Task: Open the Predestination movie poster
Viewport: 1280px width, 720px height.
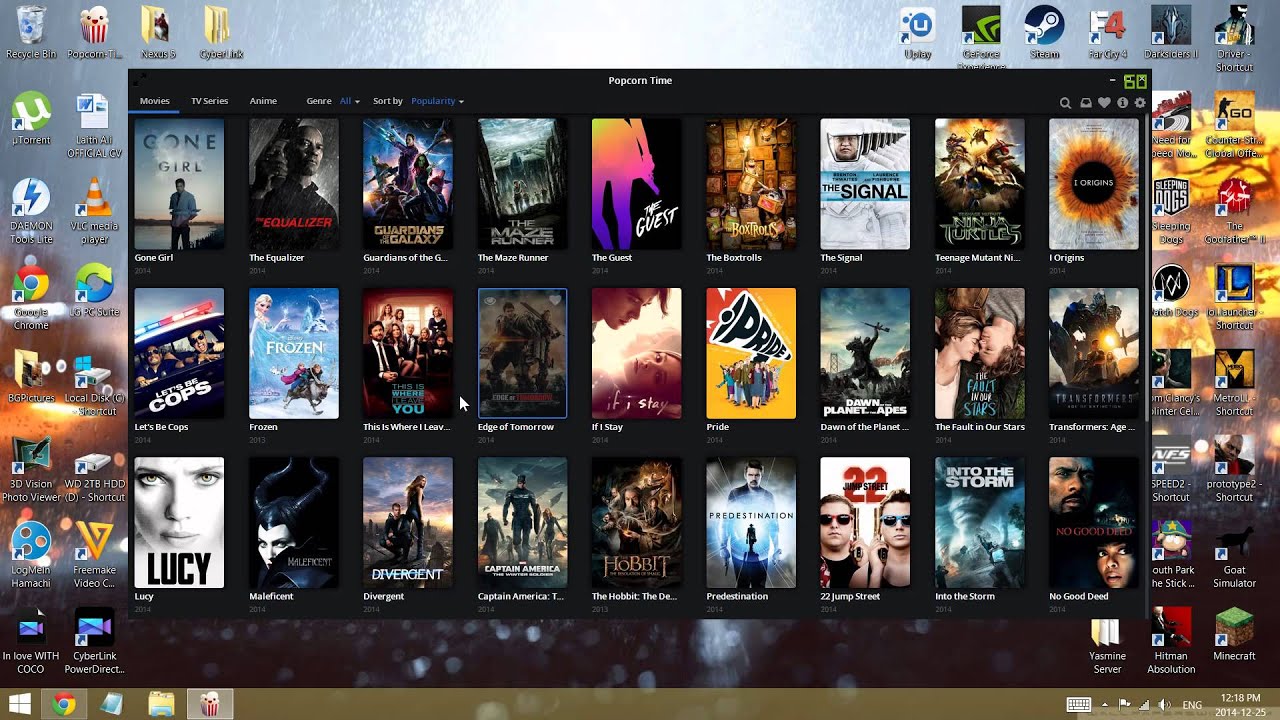Action: pos(751,523)
